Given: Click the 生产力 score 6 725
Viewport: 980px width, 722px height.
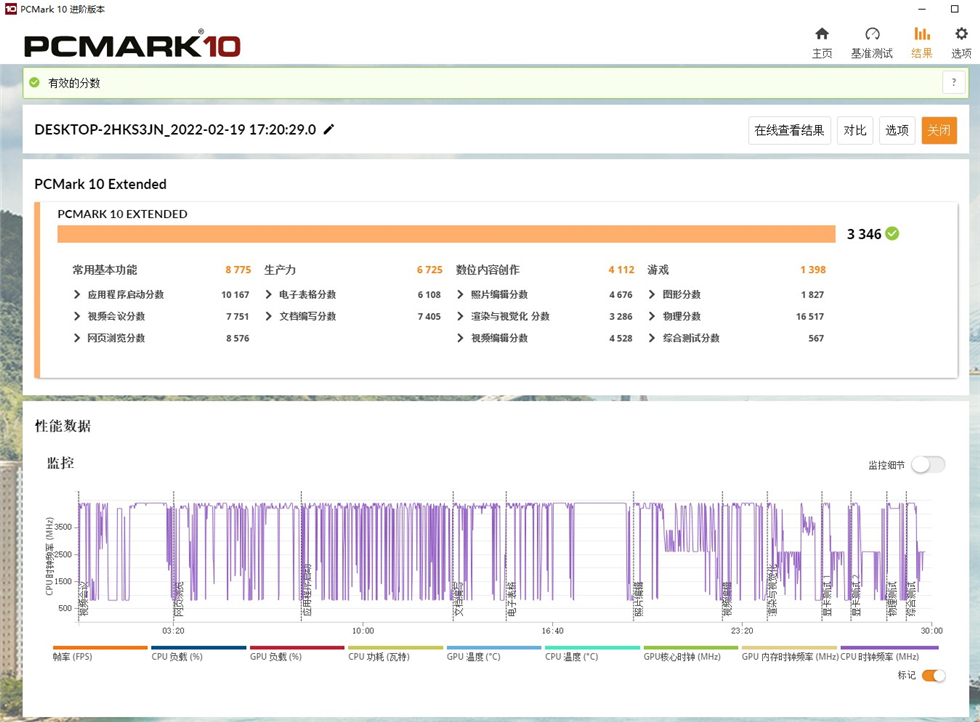Looking at the screenshot, I should point(429,269).
